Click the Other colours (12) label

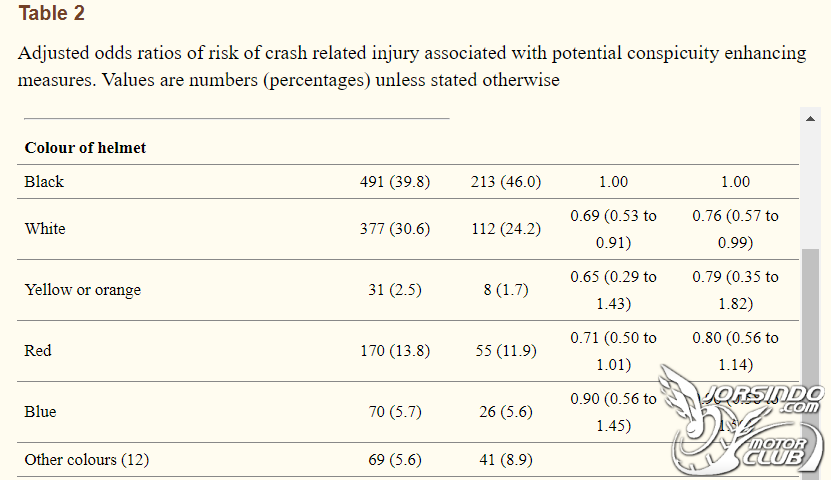coord(86,459)
